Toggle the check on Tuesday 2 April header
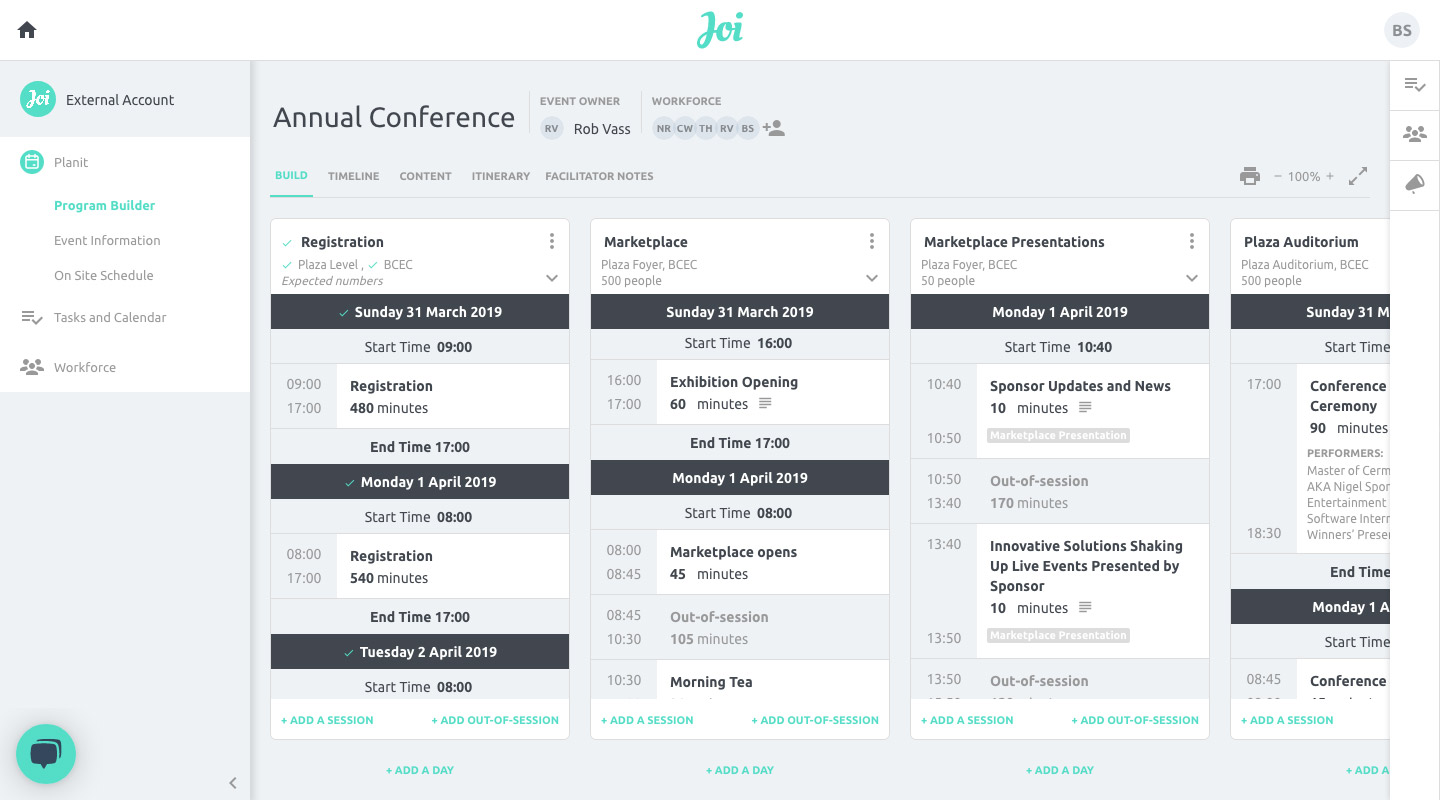Screen dimensions: 1440x800 pos(348,651)
